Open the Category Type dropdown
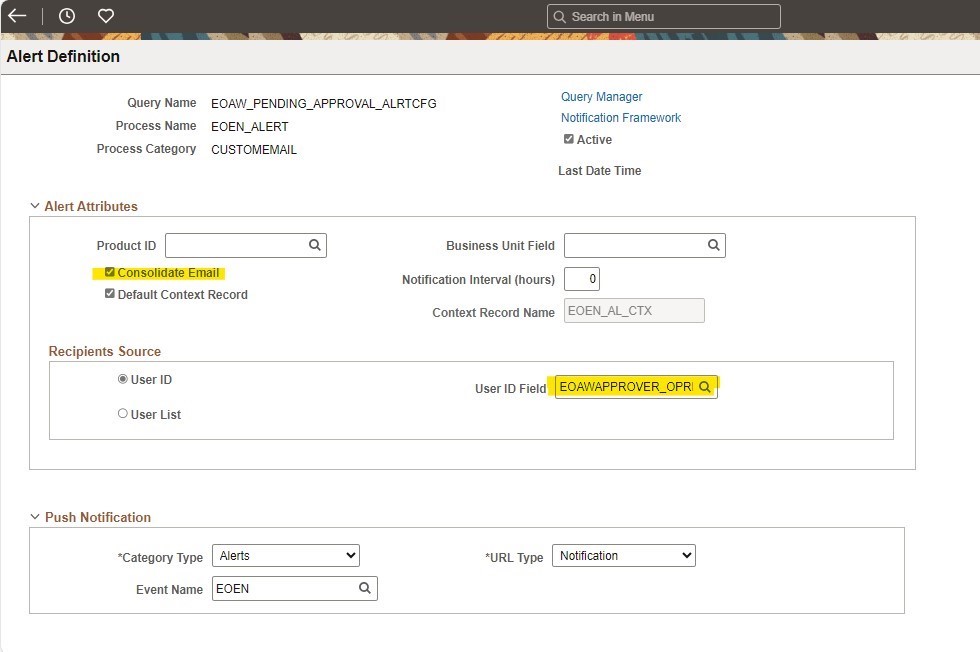 pyautogui.click(x=286, y=555)
